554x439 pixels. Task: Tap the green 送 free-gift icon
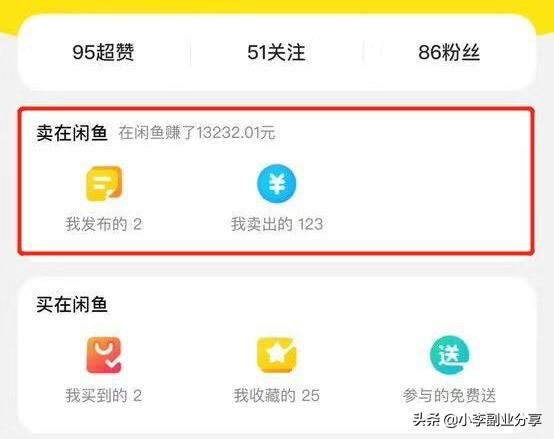point(449,355)
